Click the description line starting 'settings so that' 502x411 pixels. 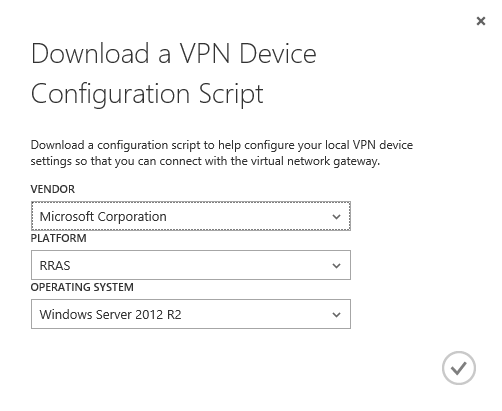click(x=205, y=161)
